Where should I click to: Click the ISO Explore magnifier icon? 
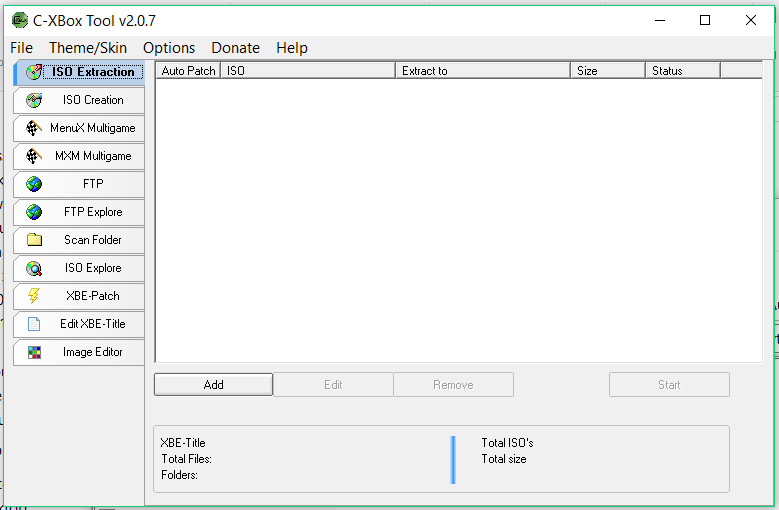[34, 268]
